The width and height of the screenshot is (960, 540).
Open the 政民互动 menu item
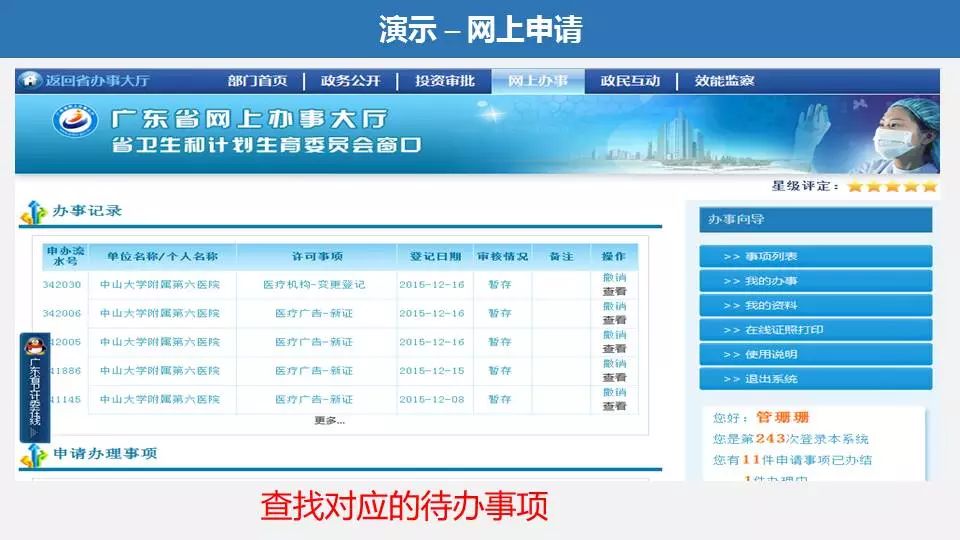point(631,81)
